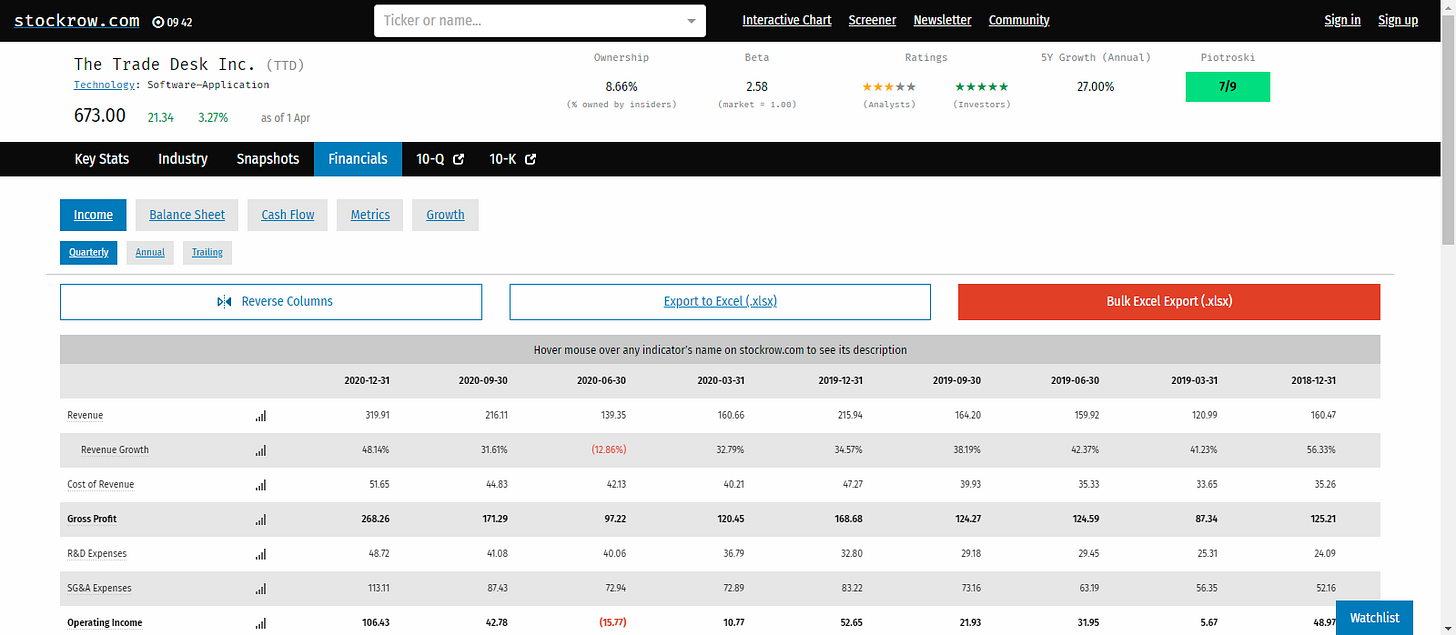Click Export to Excel (.xlsx)
1456x635 pixels.
(x=720, y=302)
